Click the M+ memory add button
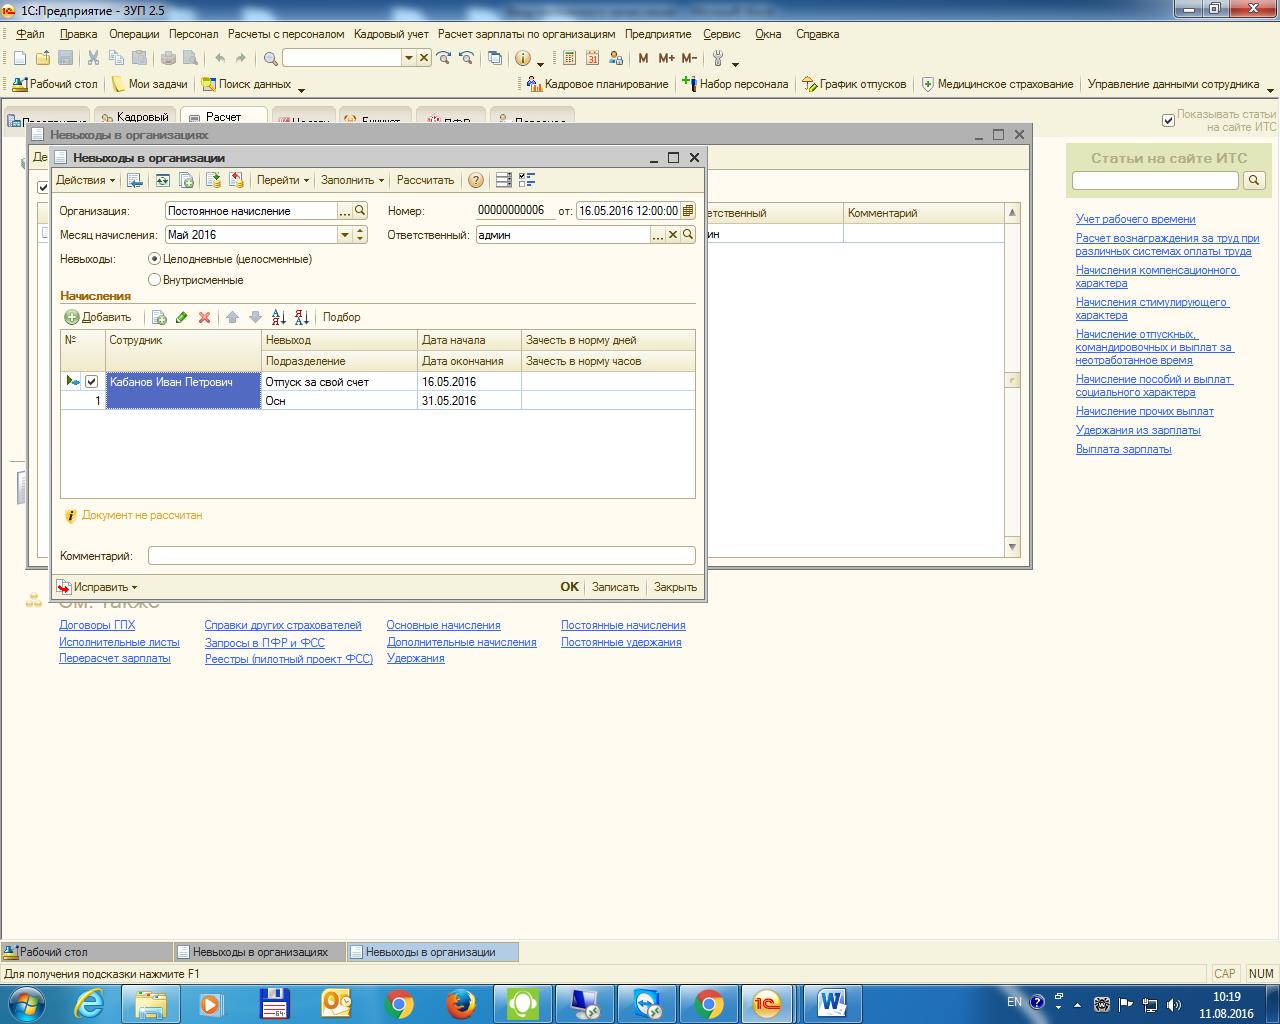Image resolution: width=1280 pixels, height=1024 pixels. 666,58
